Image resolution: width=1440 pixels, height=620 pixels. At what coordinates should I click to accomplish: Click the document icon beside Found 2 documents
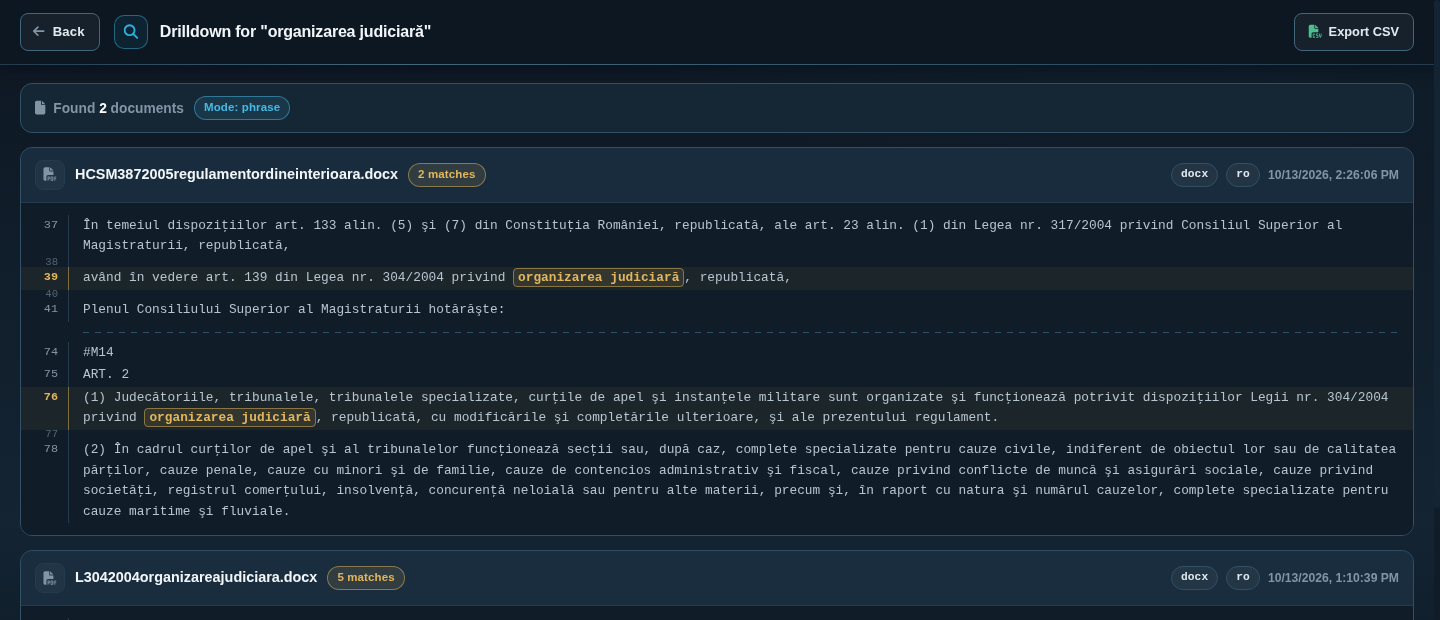coord(40,108)
